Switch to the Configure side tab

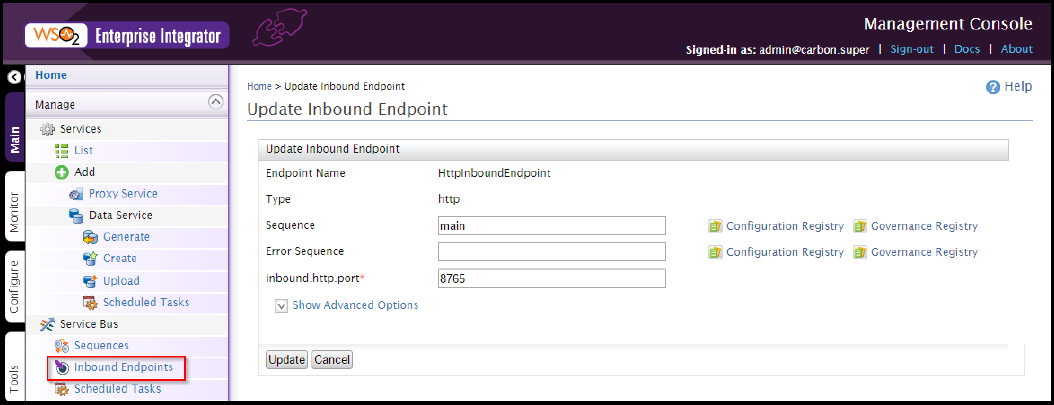(x=15, y=287)
